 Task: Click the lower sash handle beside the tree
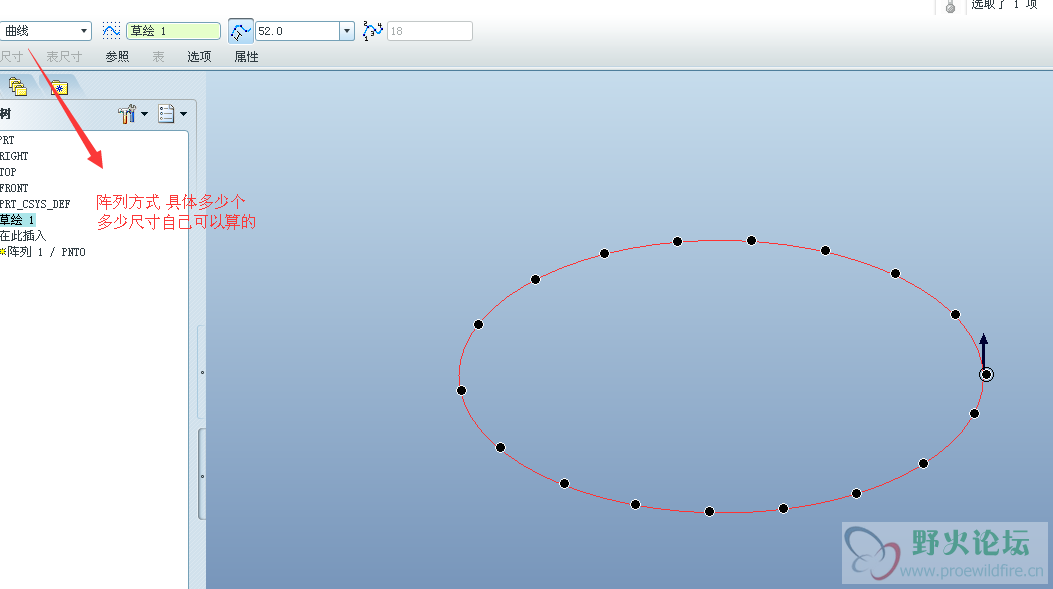201,475
